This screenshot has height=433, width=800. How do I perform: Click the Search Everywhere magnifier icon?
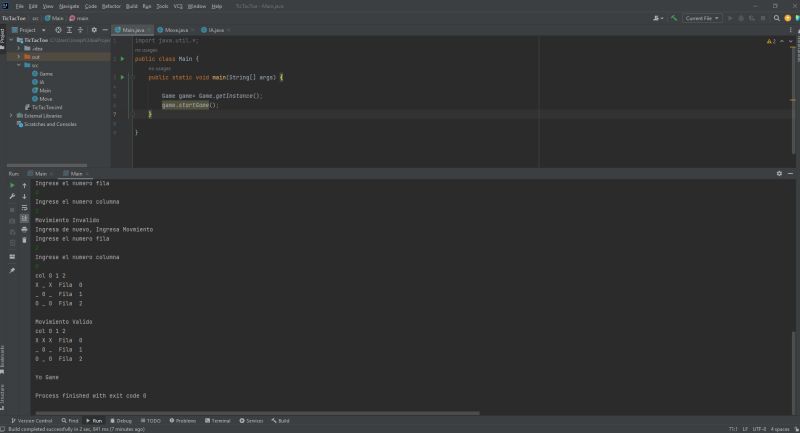tap(778, 18)
